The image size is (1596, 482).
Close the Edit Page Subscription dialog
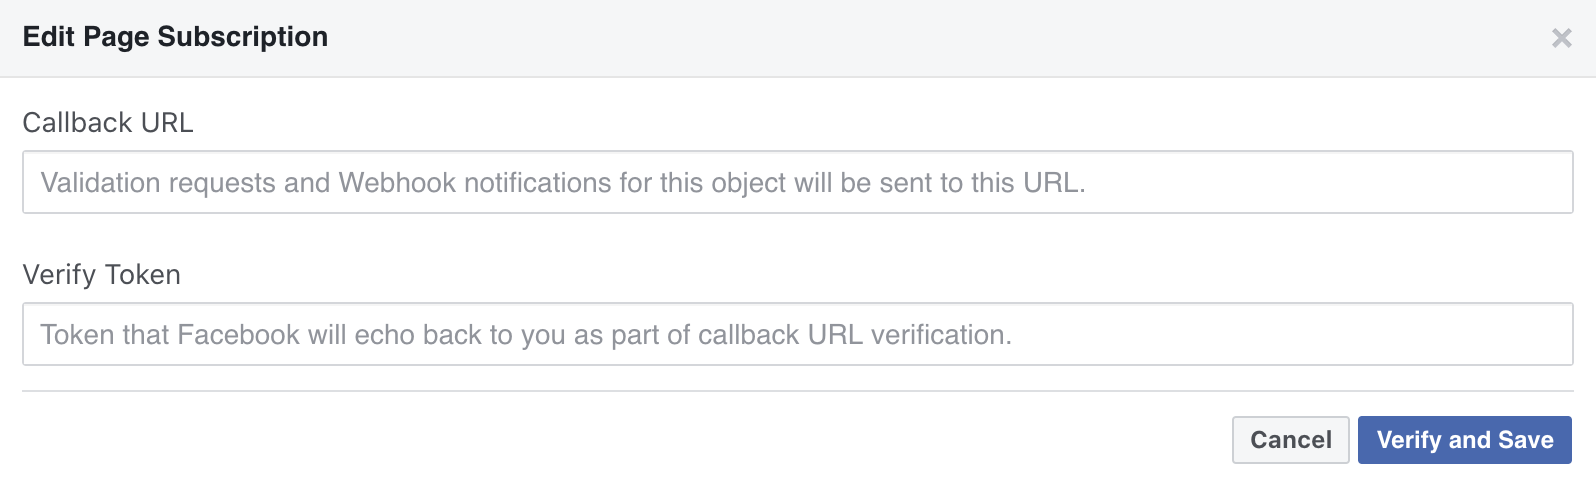pos(1561,38)
